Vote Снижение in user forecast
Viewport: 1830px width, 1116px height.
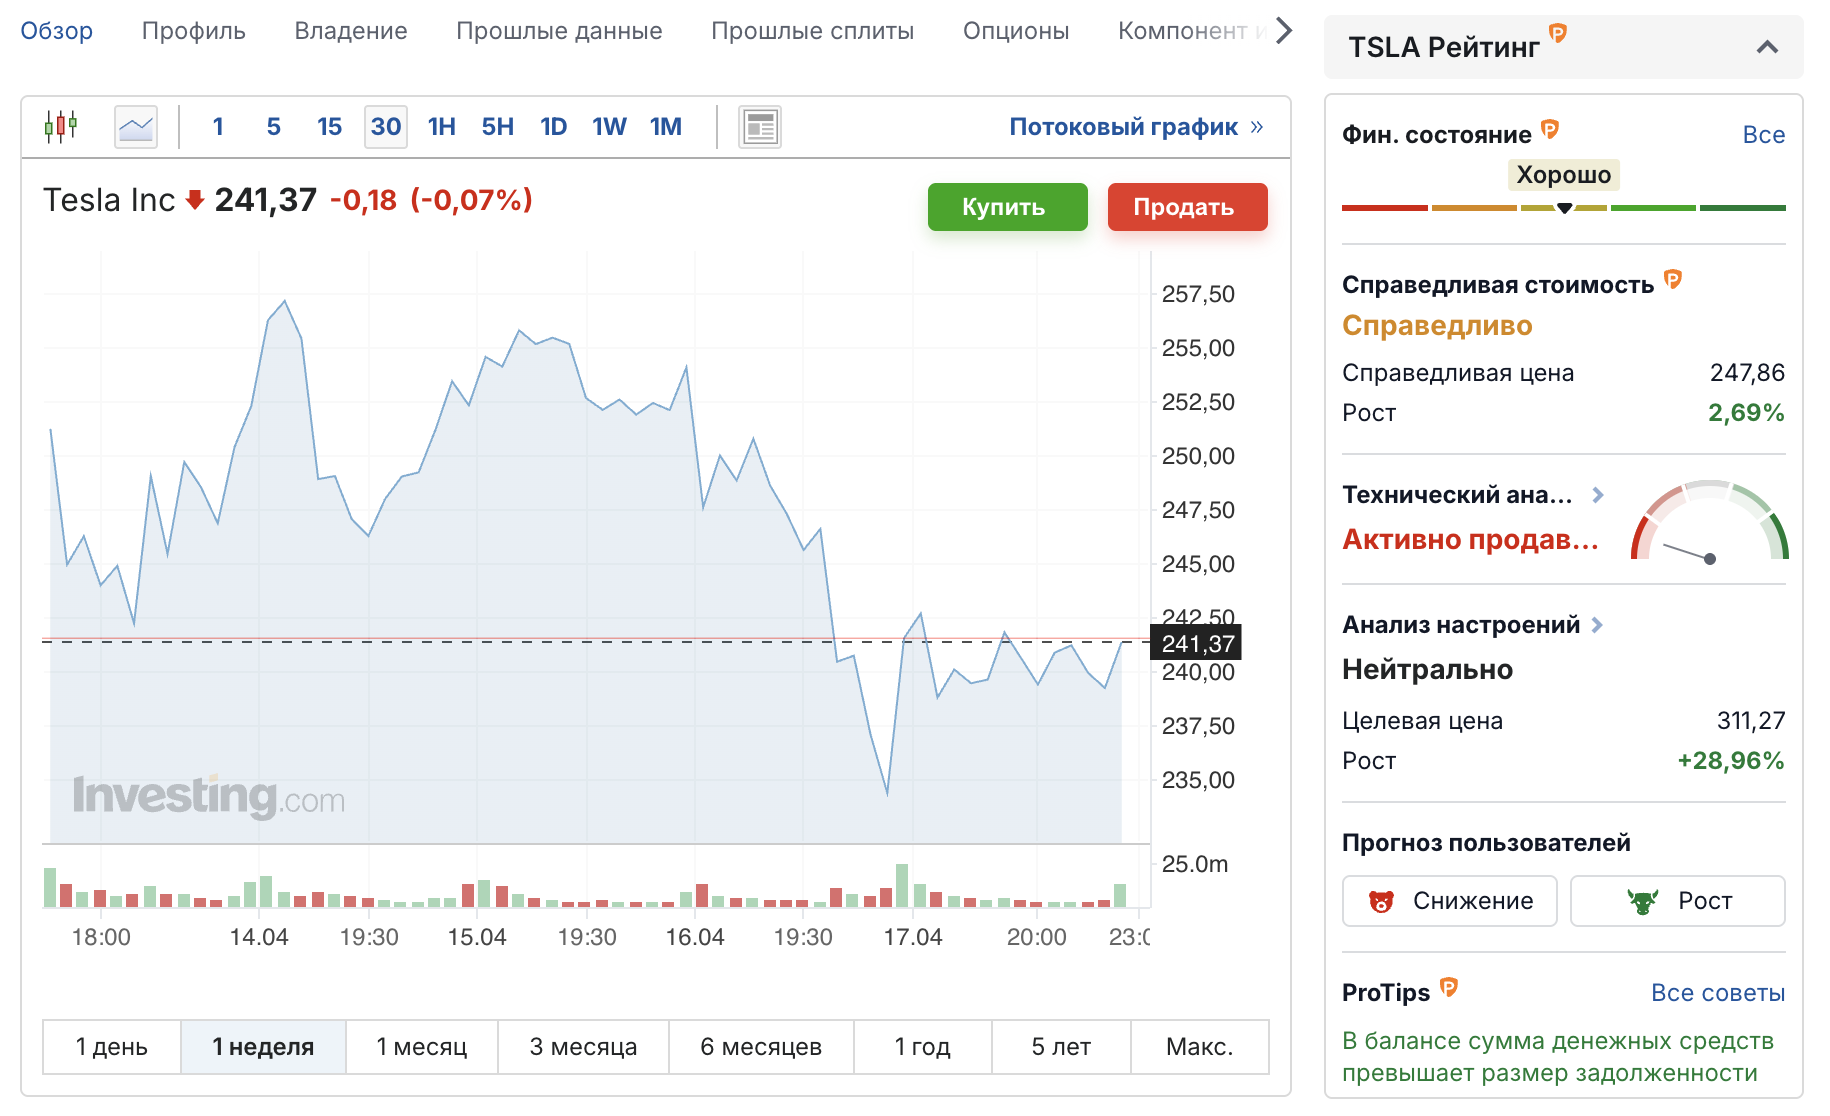1450,901
